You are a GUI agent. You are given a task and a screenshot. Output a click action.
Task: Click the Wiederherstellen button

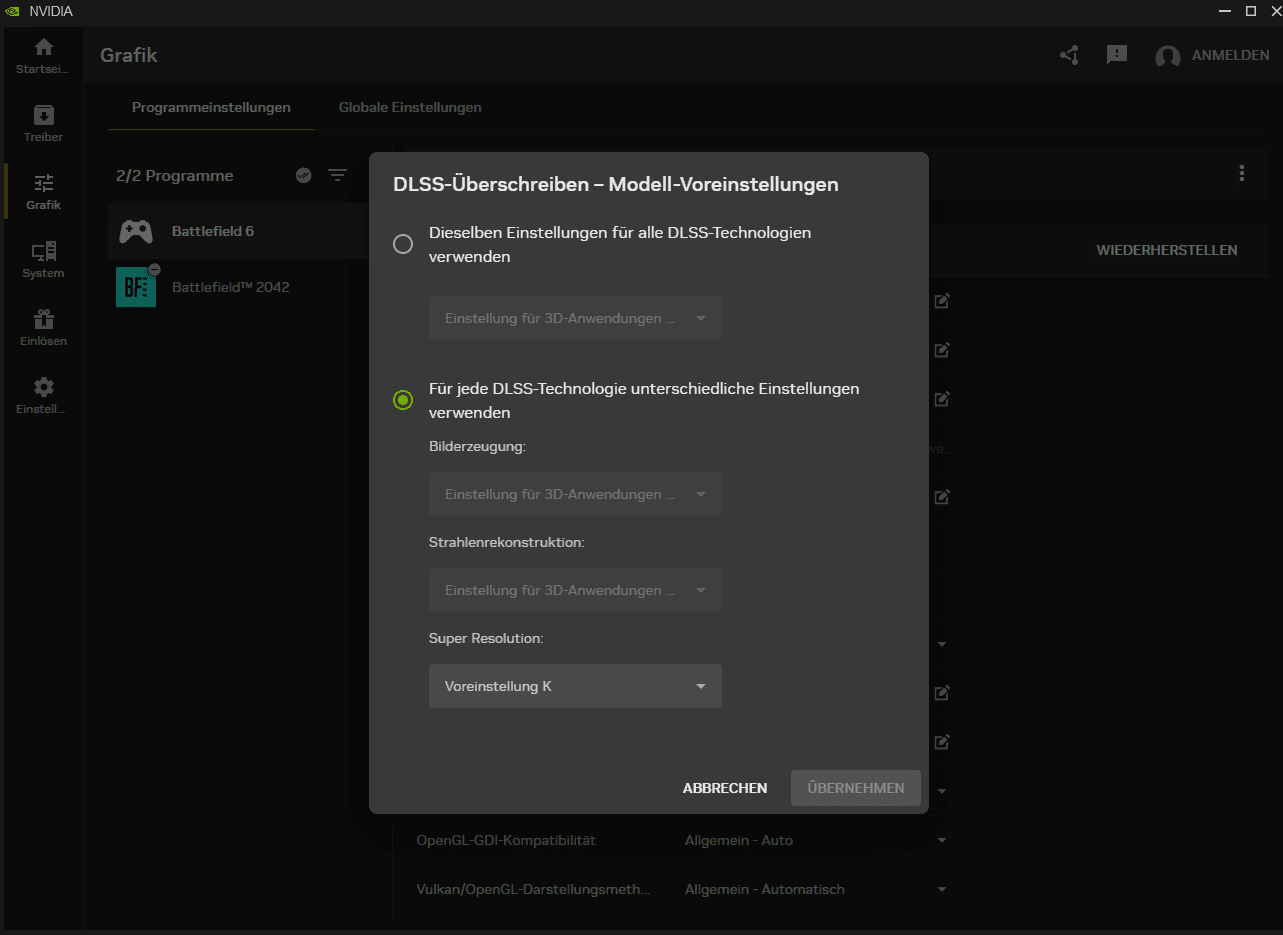(1167, 250)
